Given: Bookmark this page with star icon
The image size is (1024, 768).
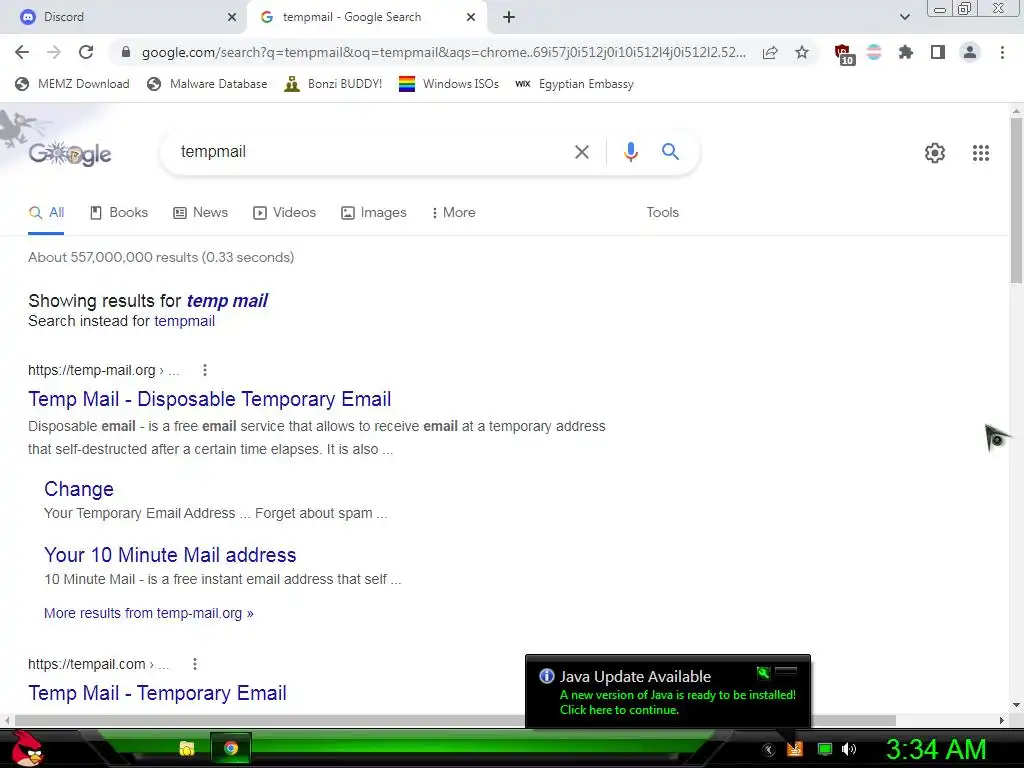Looking at the screenshot, I should click(801, 52).
